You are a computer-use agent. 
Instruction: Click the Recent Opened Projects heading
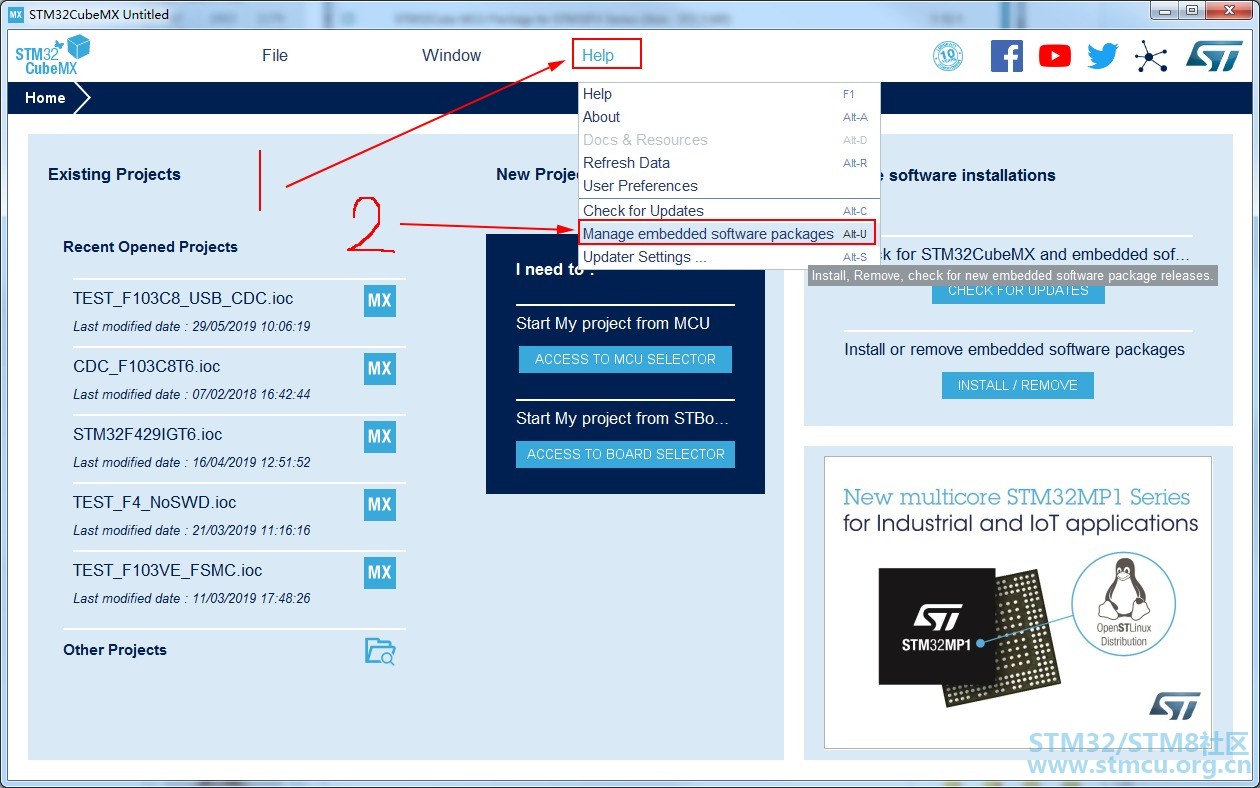tap(150, 247)
